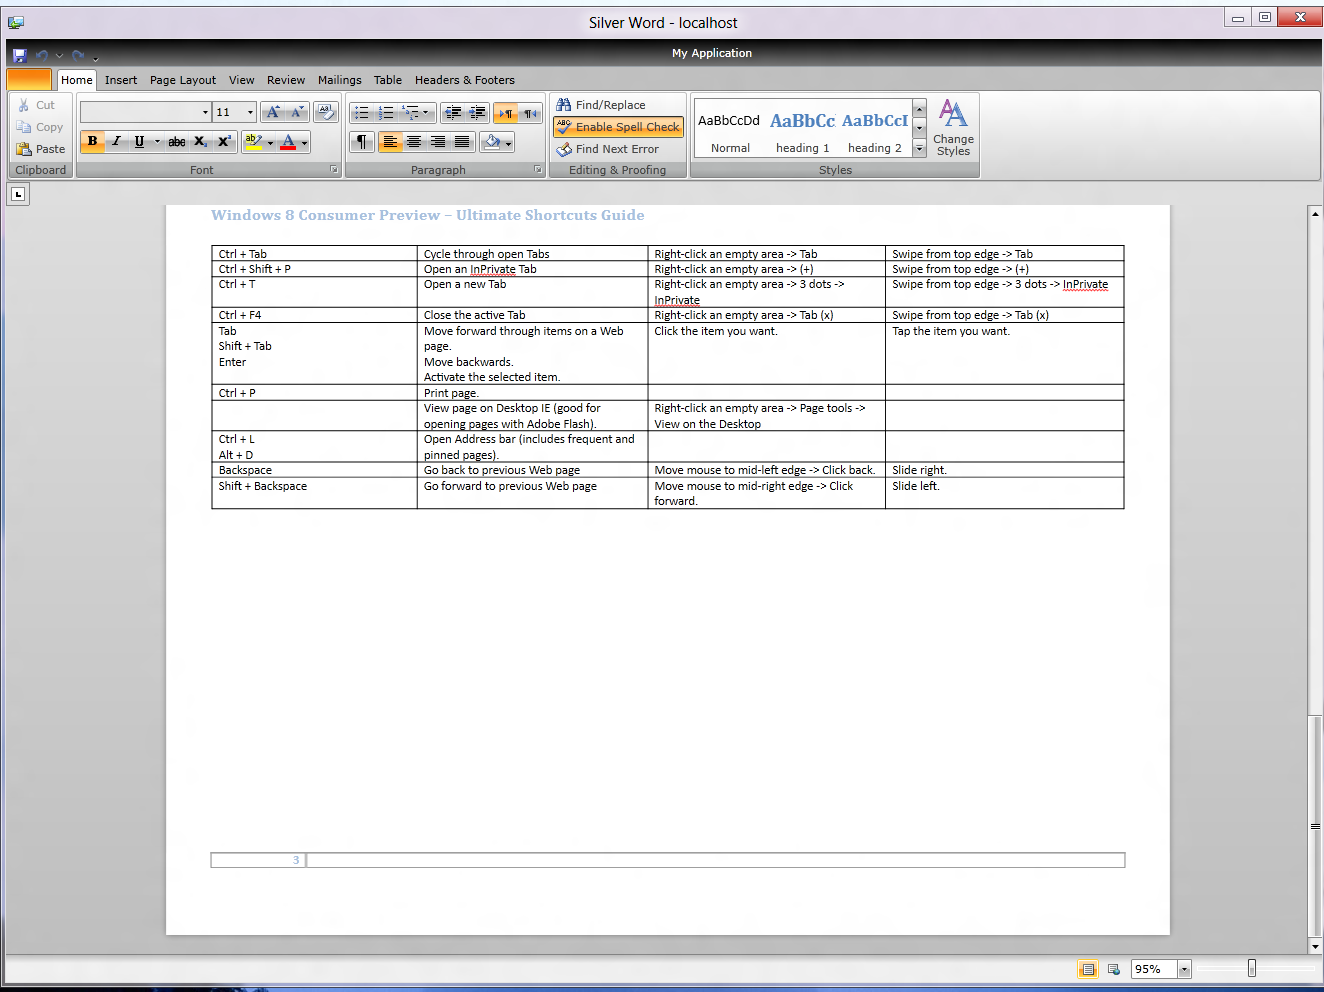Open Paragraph dialog launcher
Screen dimensions: 1324x992
tap(538, 170)
